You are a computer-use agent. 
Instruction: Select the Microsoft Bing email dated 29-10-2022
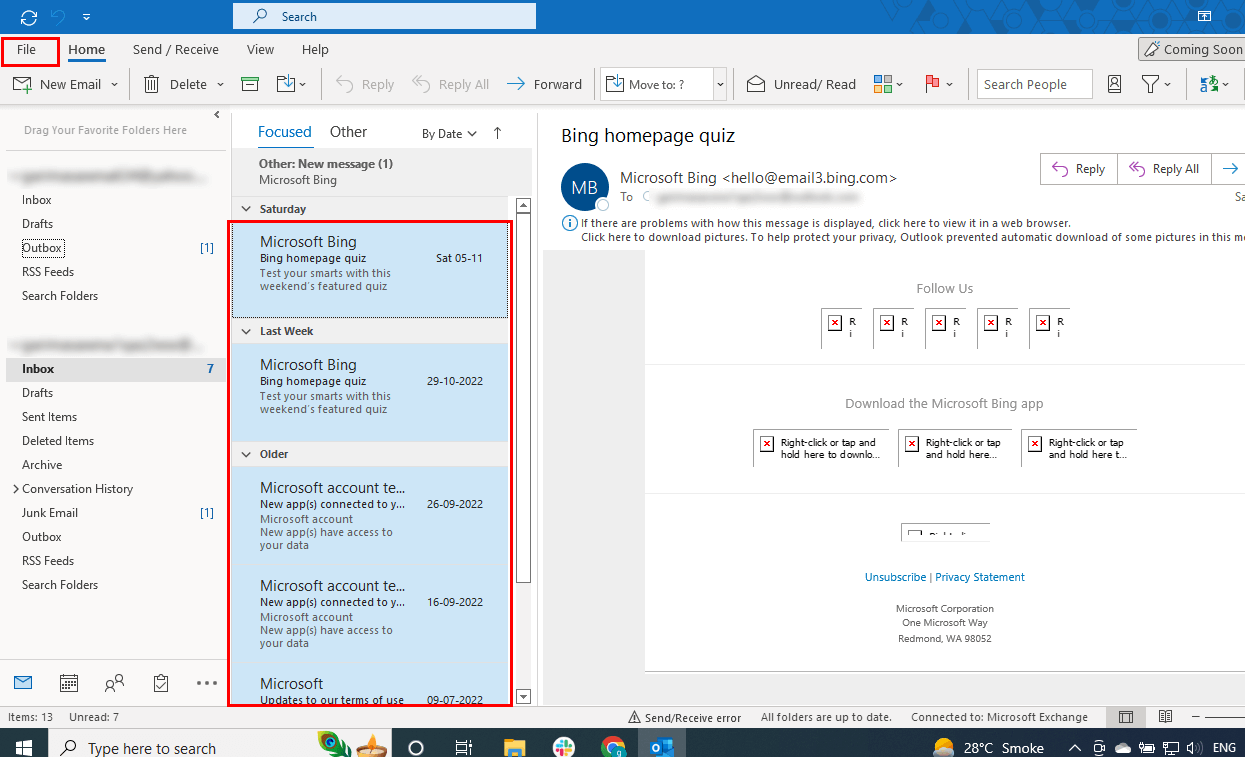coord(370,392)
